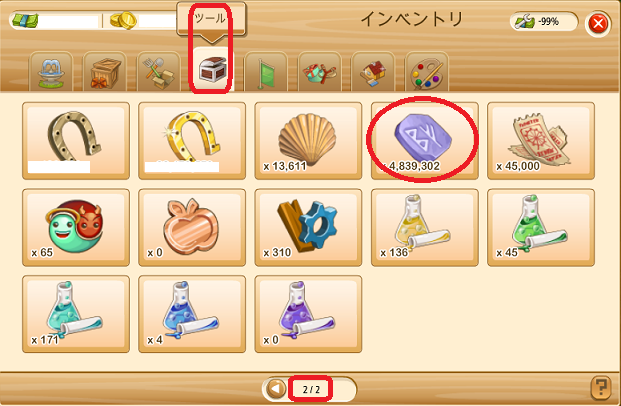The image size is (621, 406).
Task: Go to the previous inventory page
Action: 276,389
